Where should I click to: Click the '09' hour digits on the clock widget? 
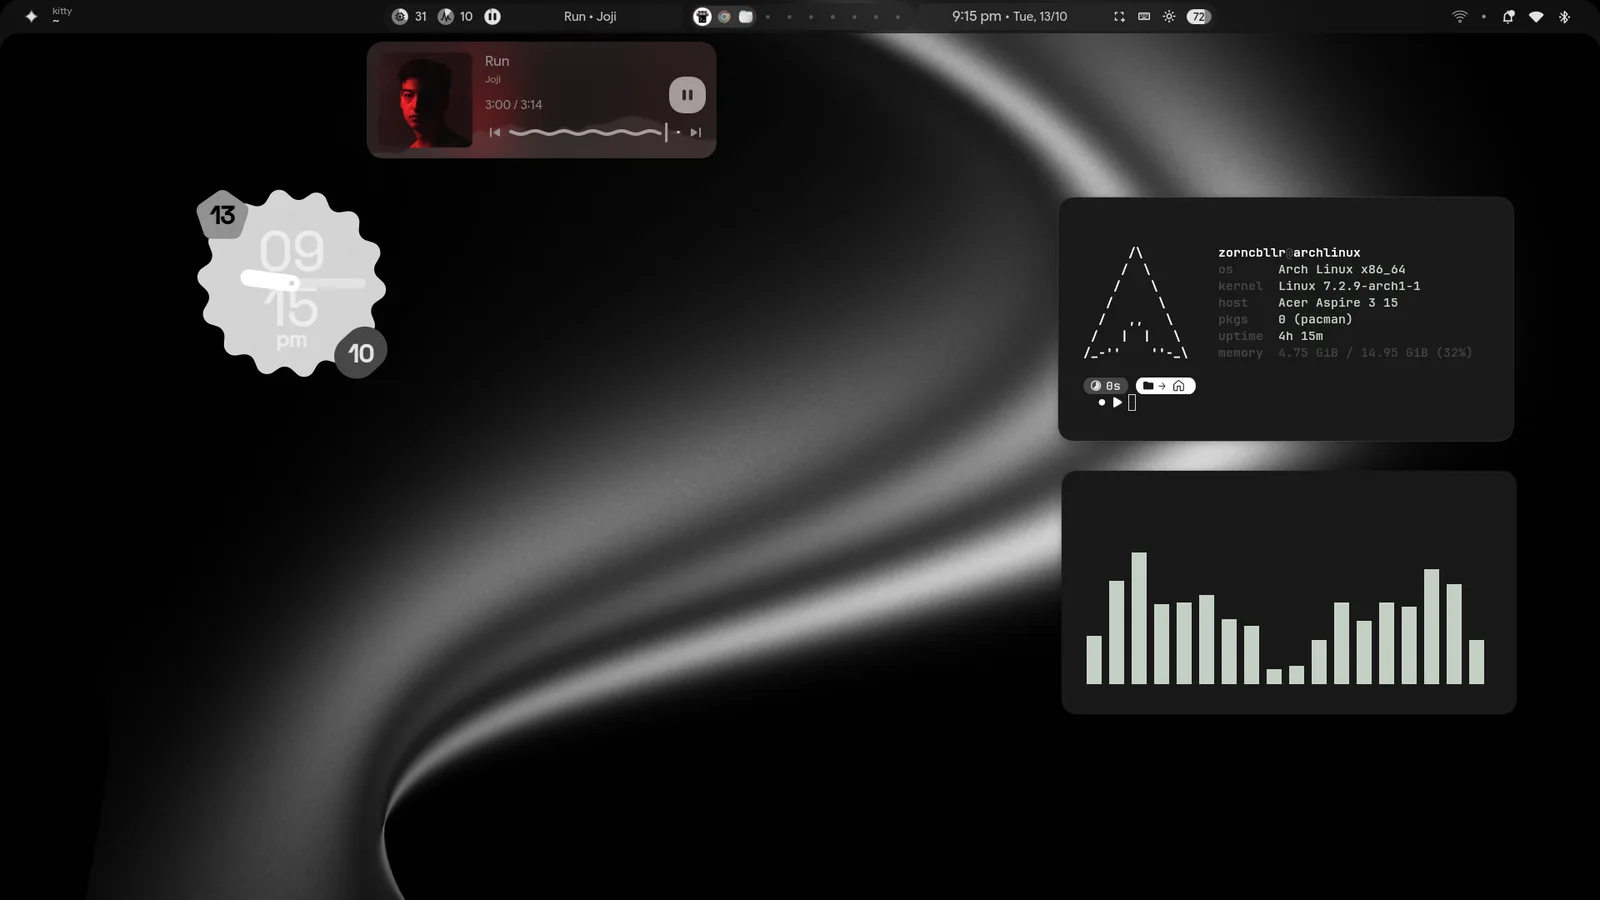click(x=292, y=250)
